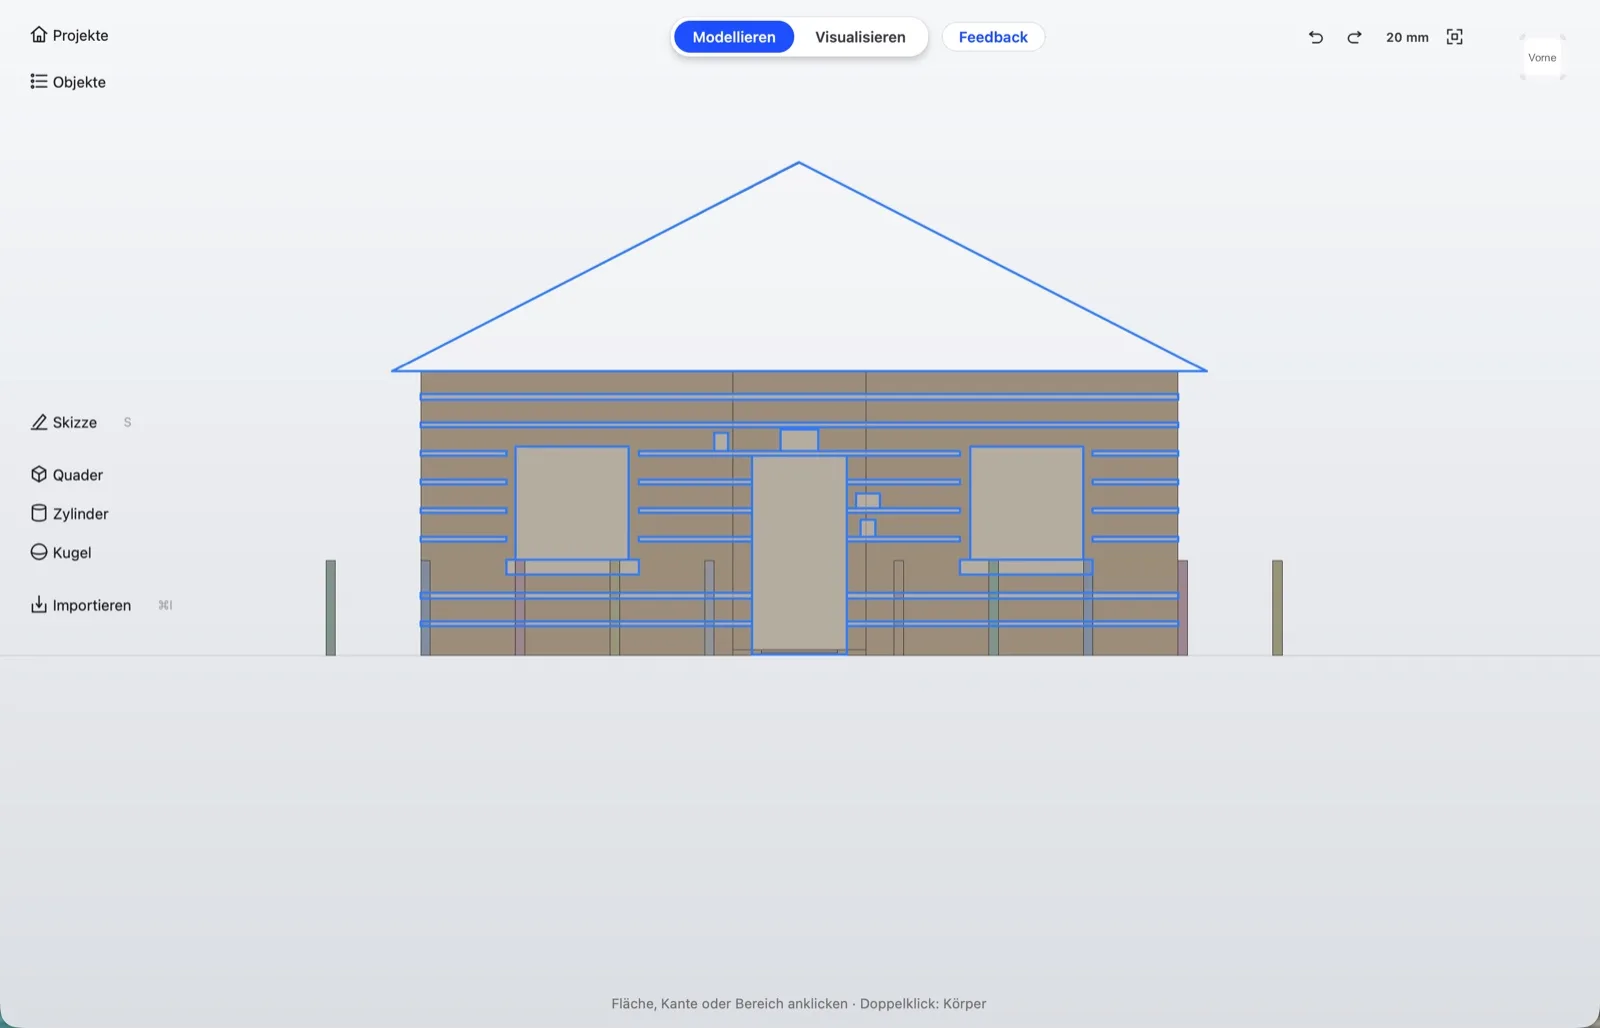The width and height of the screenshot is (1600, 1028).
Task: Open the Feedback button
Action: (x=993, y=37)
